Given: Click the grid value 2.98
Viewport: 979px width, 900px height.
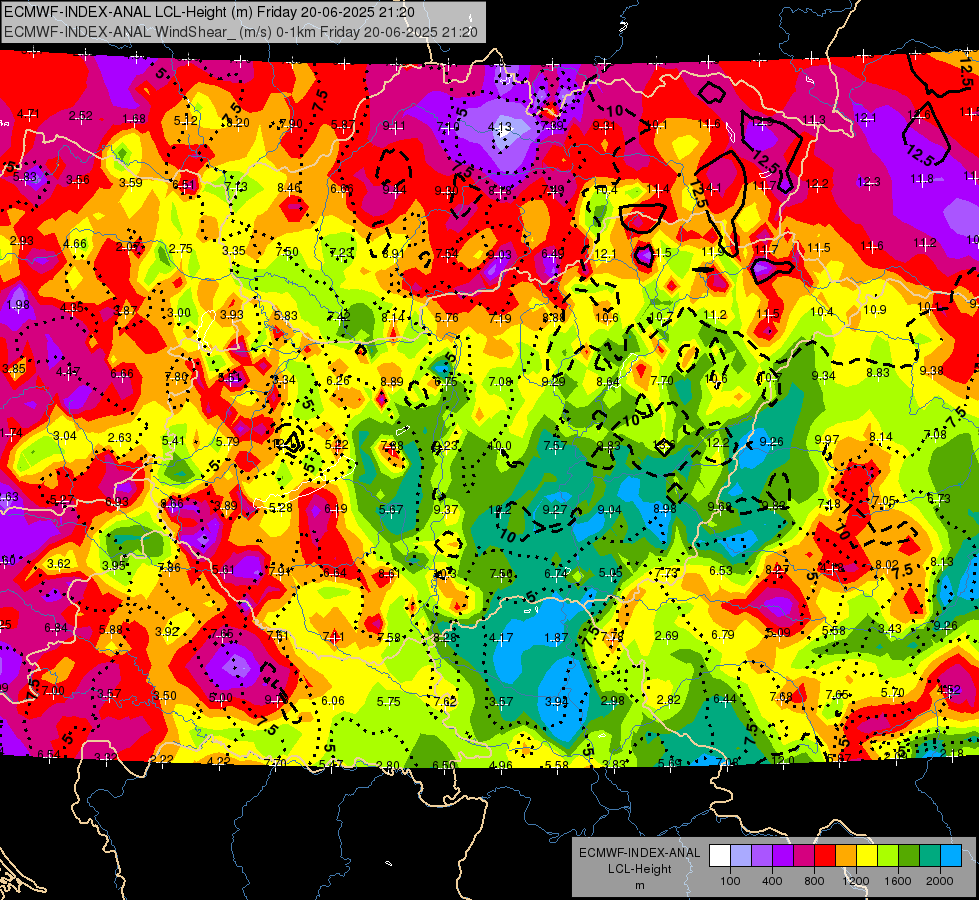Looking at the screenshot, I should coord(612,701).
